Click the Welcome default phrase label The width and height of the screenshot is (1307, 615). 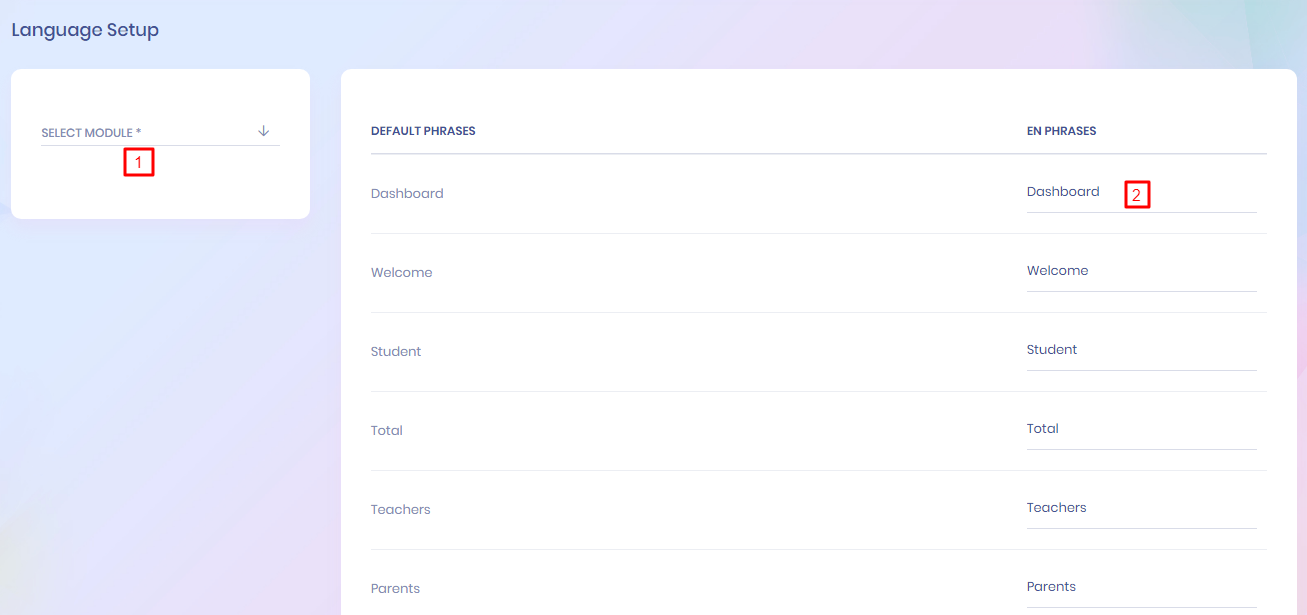(401, 273)
